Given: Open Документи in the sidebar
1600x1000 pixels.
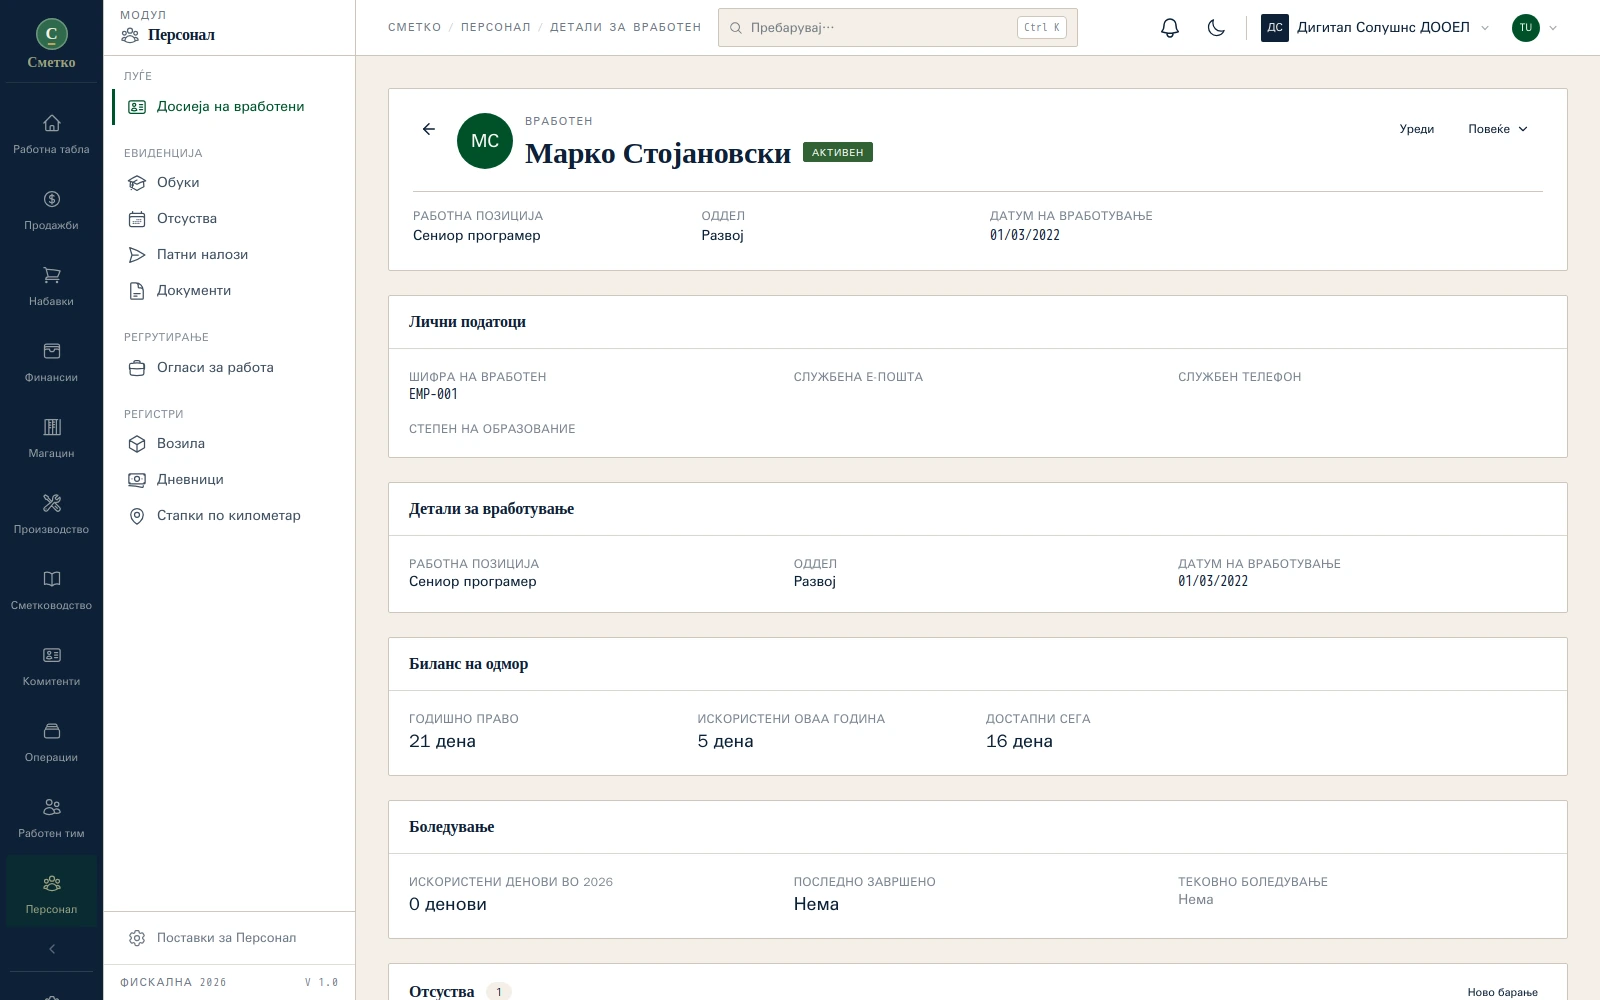Looking at the screenshot, I should pyautogui.click(x=230, y=291).
